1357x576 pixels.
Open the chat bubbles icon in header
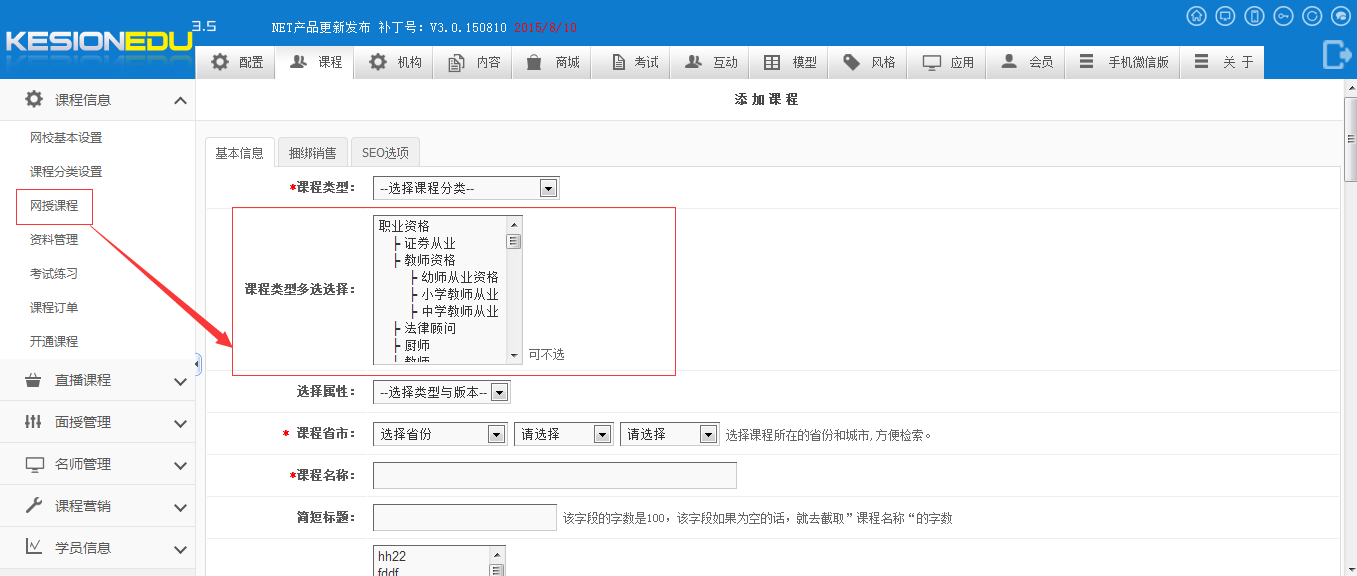tap(1341, 16)
